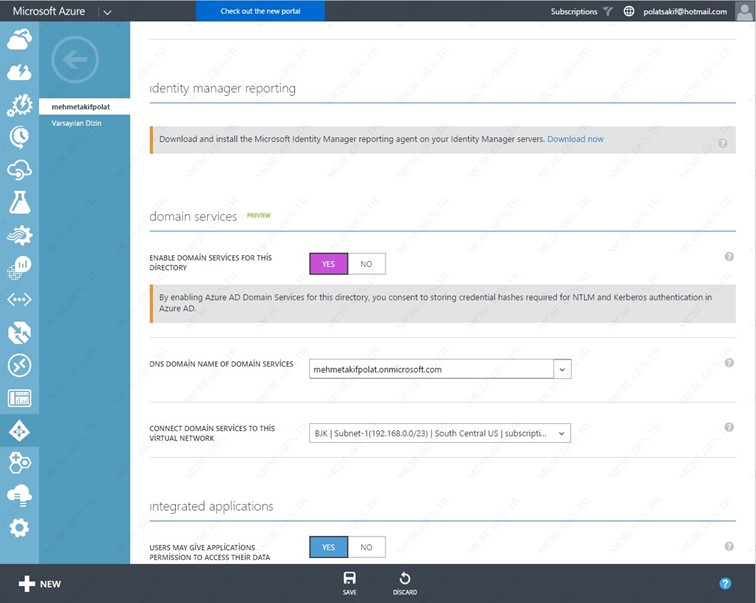The width and height of the screenshot is (756, 603).
Task: Click the polatsakif@hotmail.com account name
Action: click(x=685, y=12)
